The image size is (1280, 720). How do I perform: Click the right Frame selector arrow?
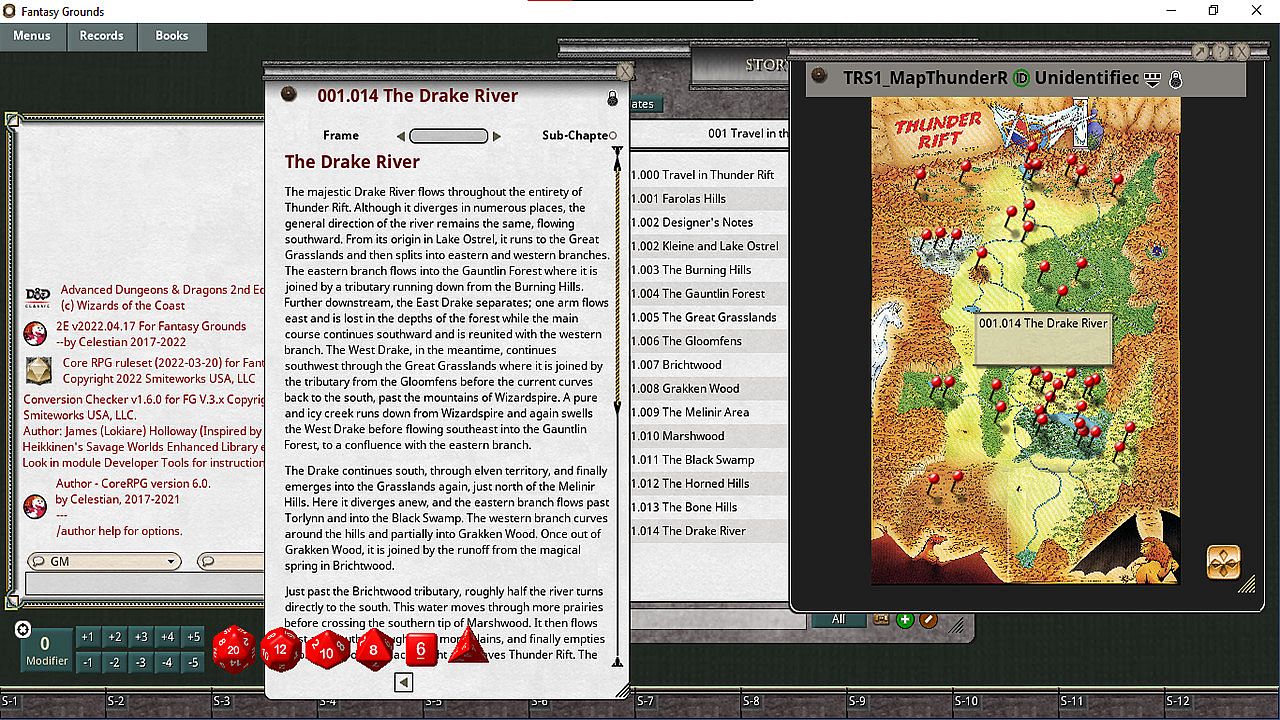point(497,136)
